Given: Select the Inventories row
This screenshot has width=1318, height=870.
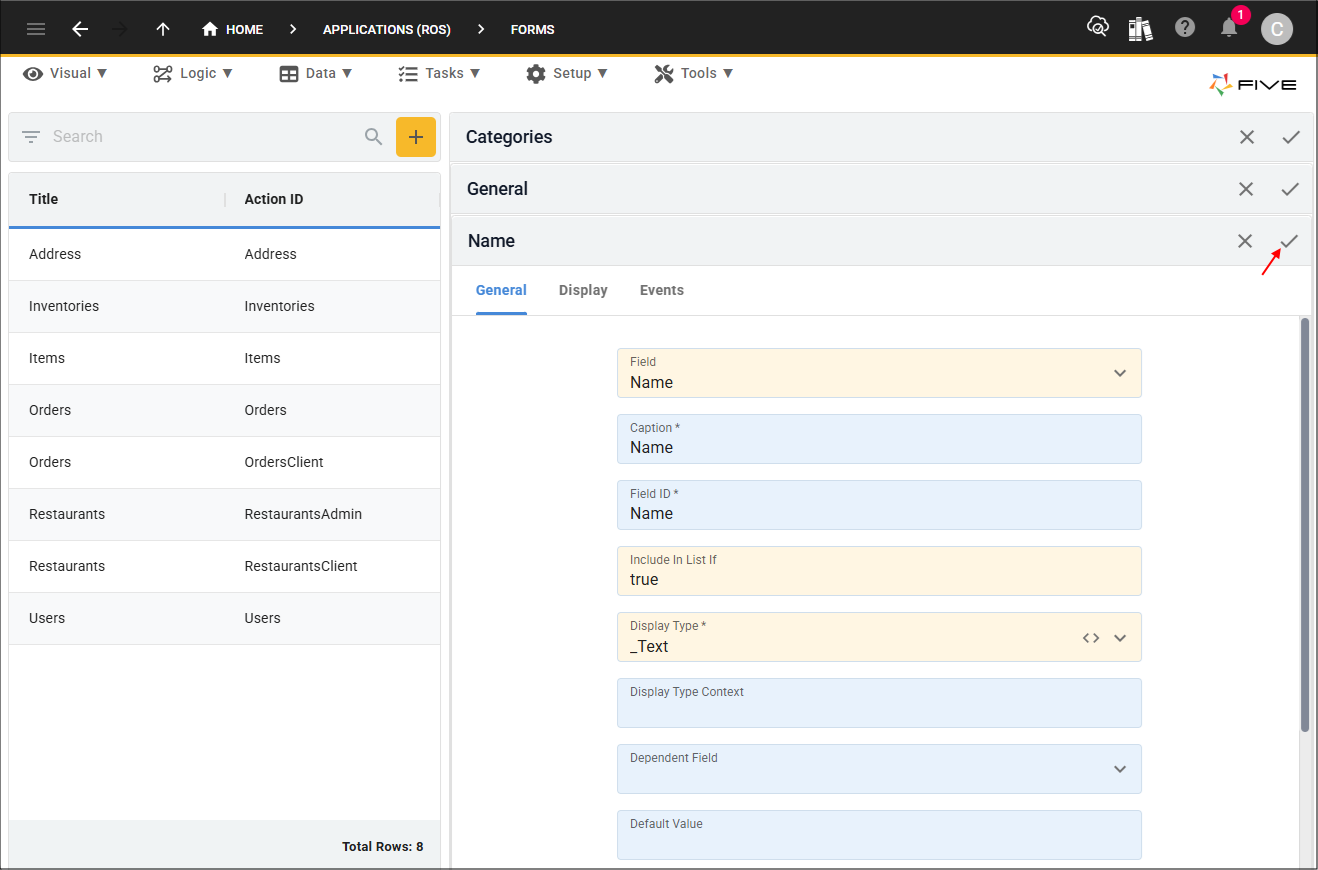Looking at the screenshot, I should click(x=224, y=306).
